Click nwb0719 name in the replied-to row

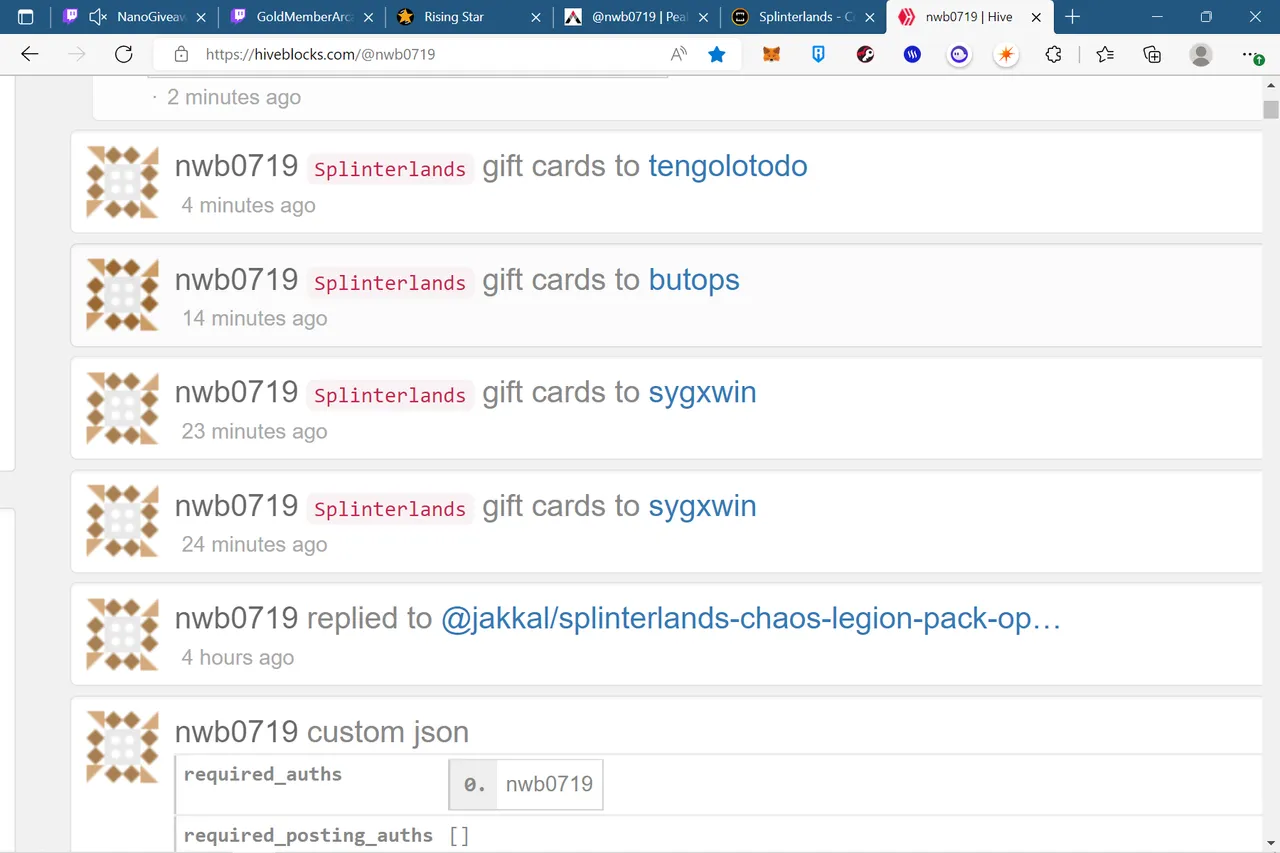click(x=236, y=619)
